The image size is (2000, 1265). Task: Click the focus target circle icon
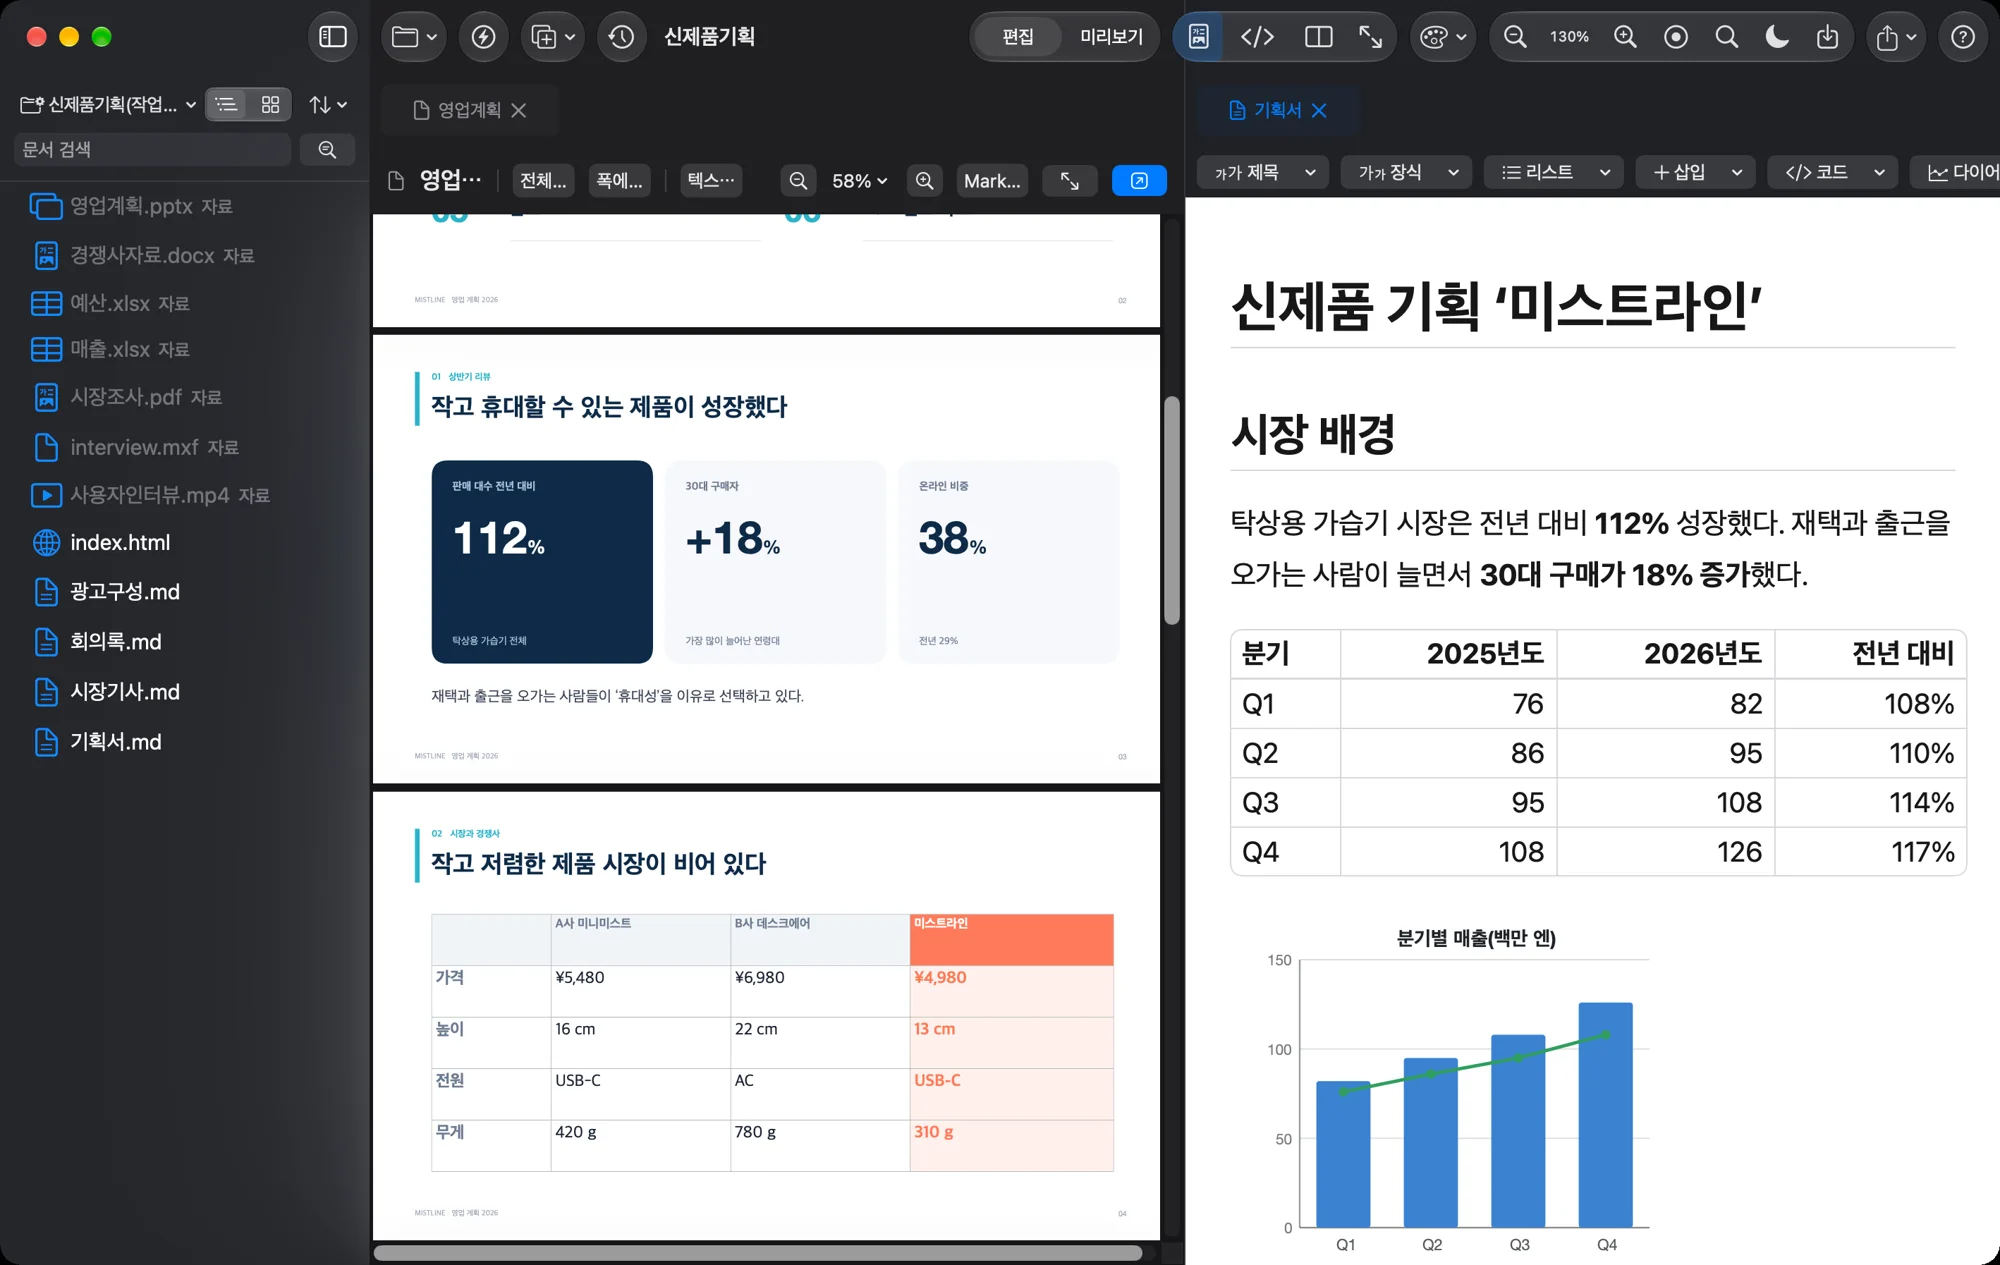point(1676,37)
